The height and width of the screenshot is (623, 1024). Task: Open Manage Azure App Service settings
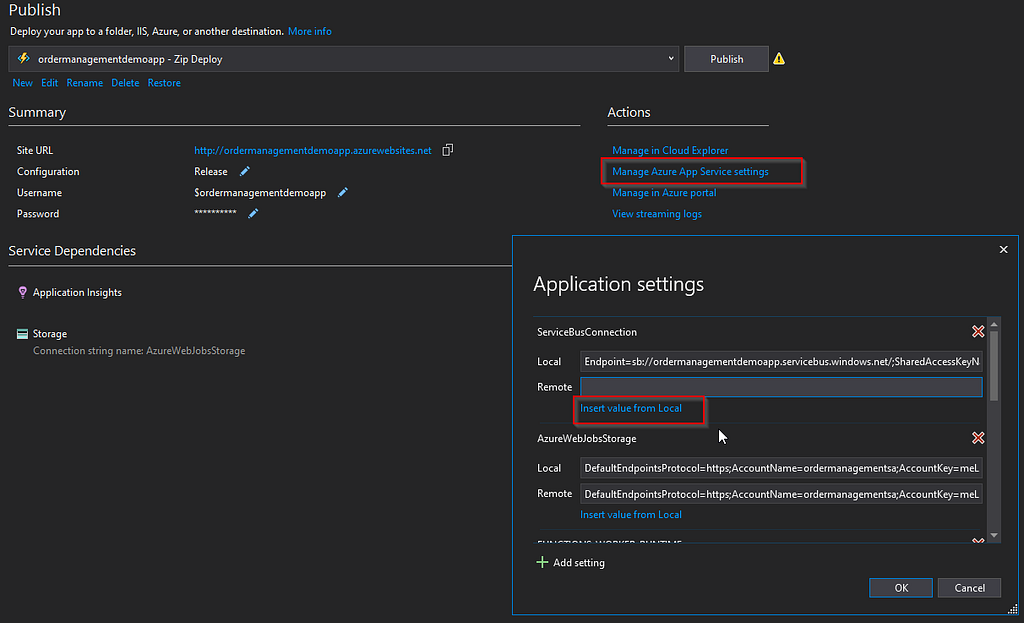[690, 172]
